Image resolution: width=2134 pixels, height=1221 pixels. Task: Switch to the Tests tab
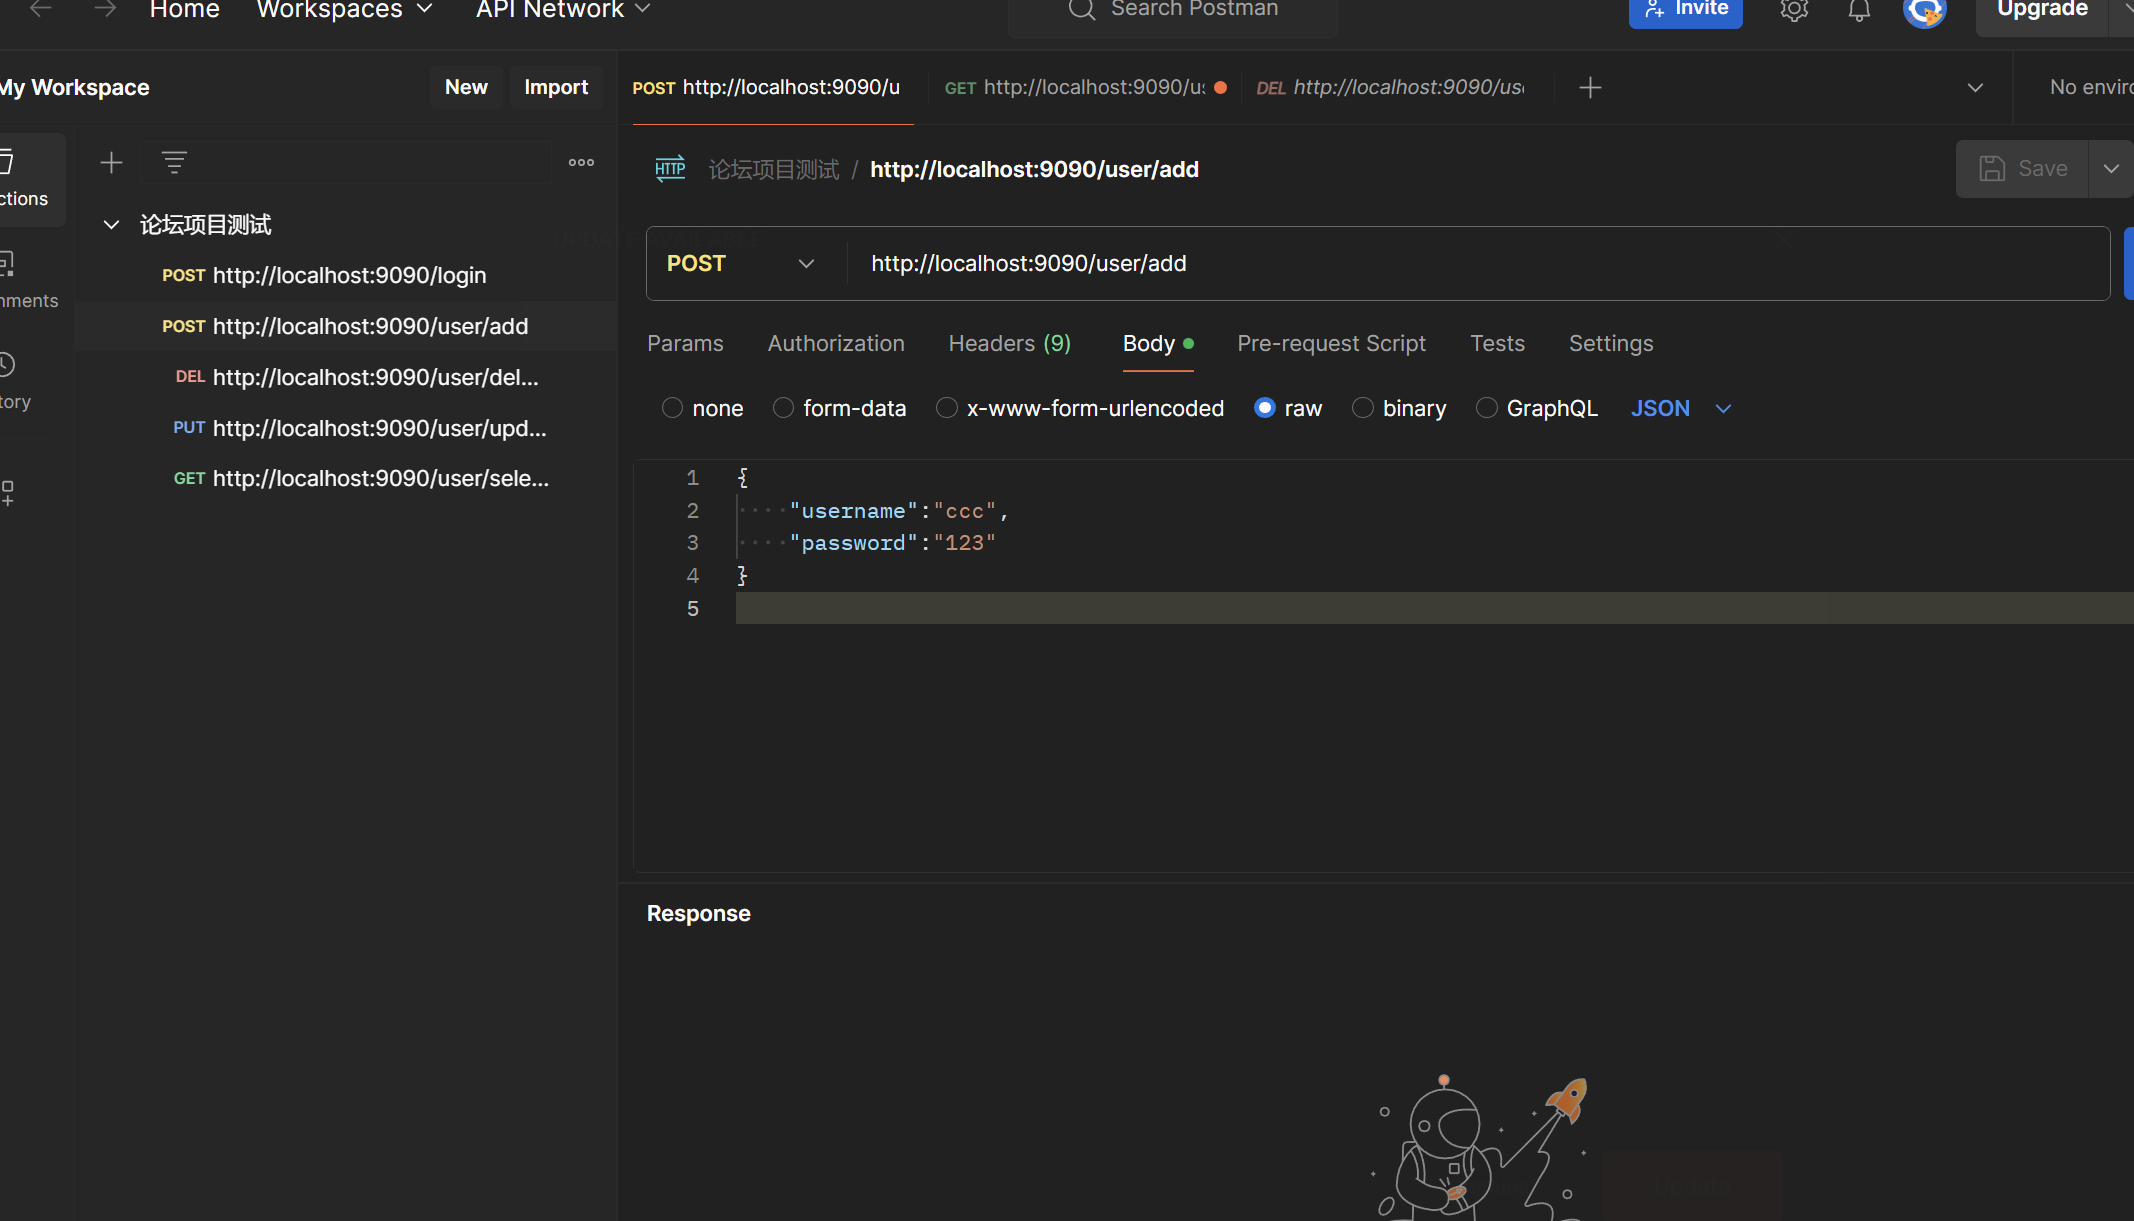click(1497, 343)
